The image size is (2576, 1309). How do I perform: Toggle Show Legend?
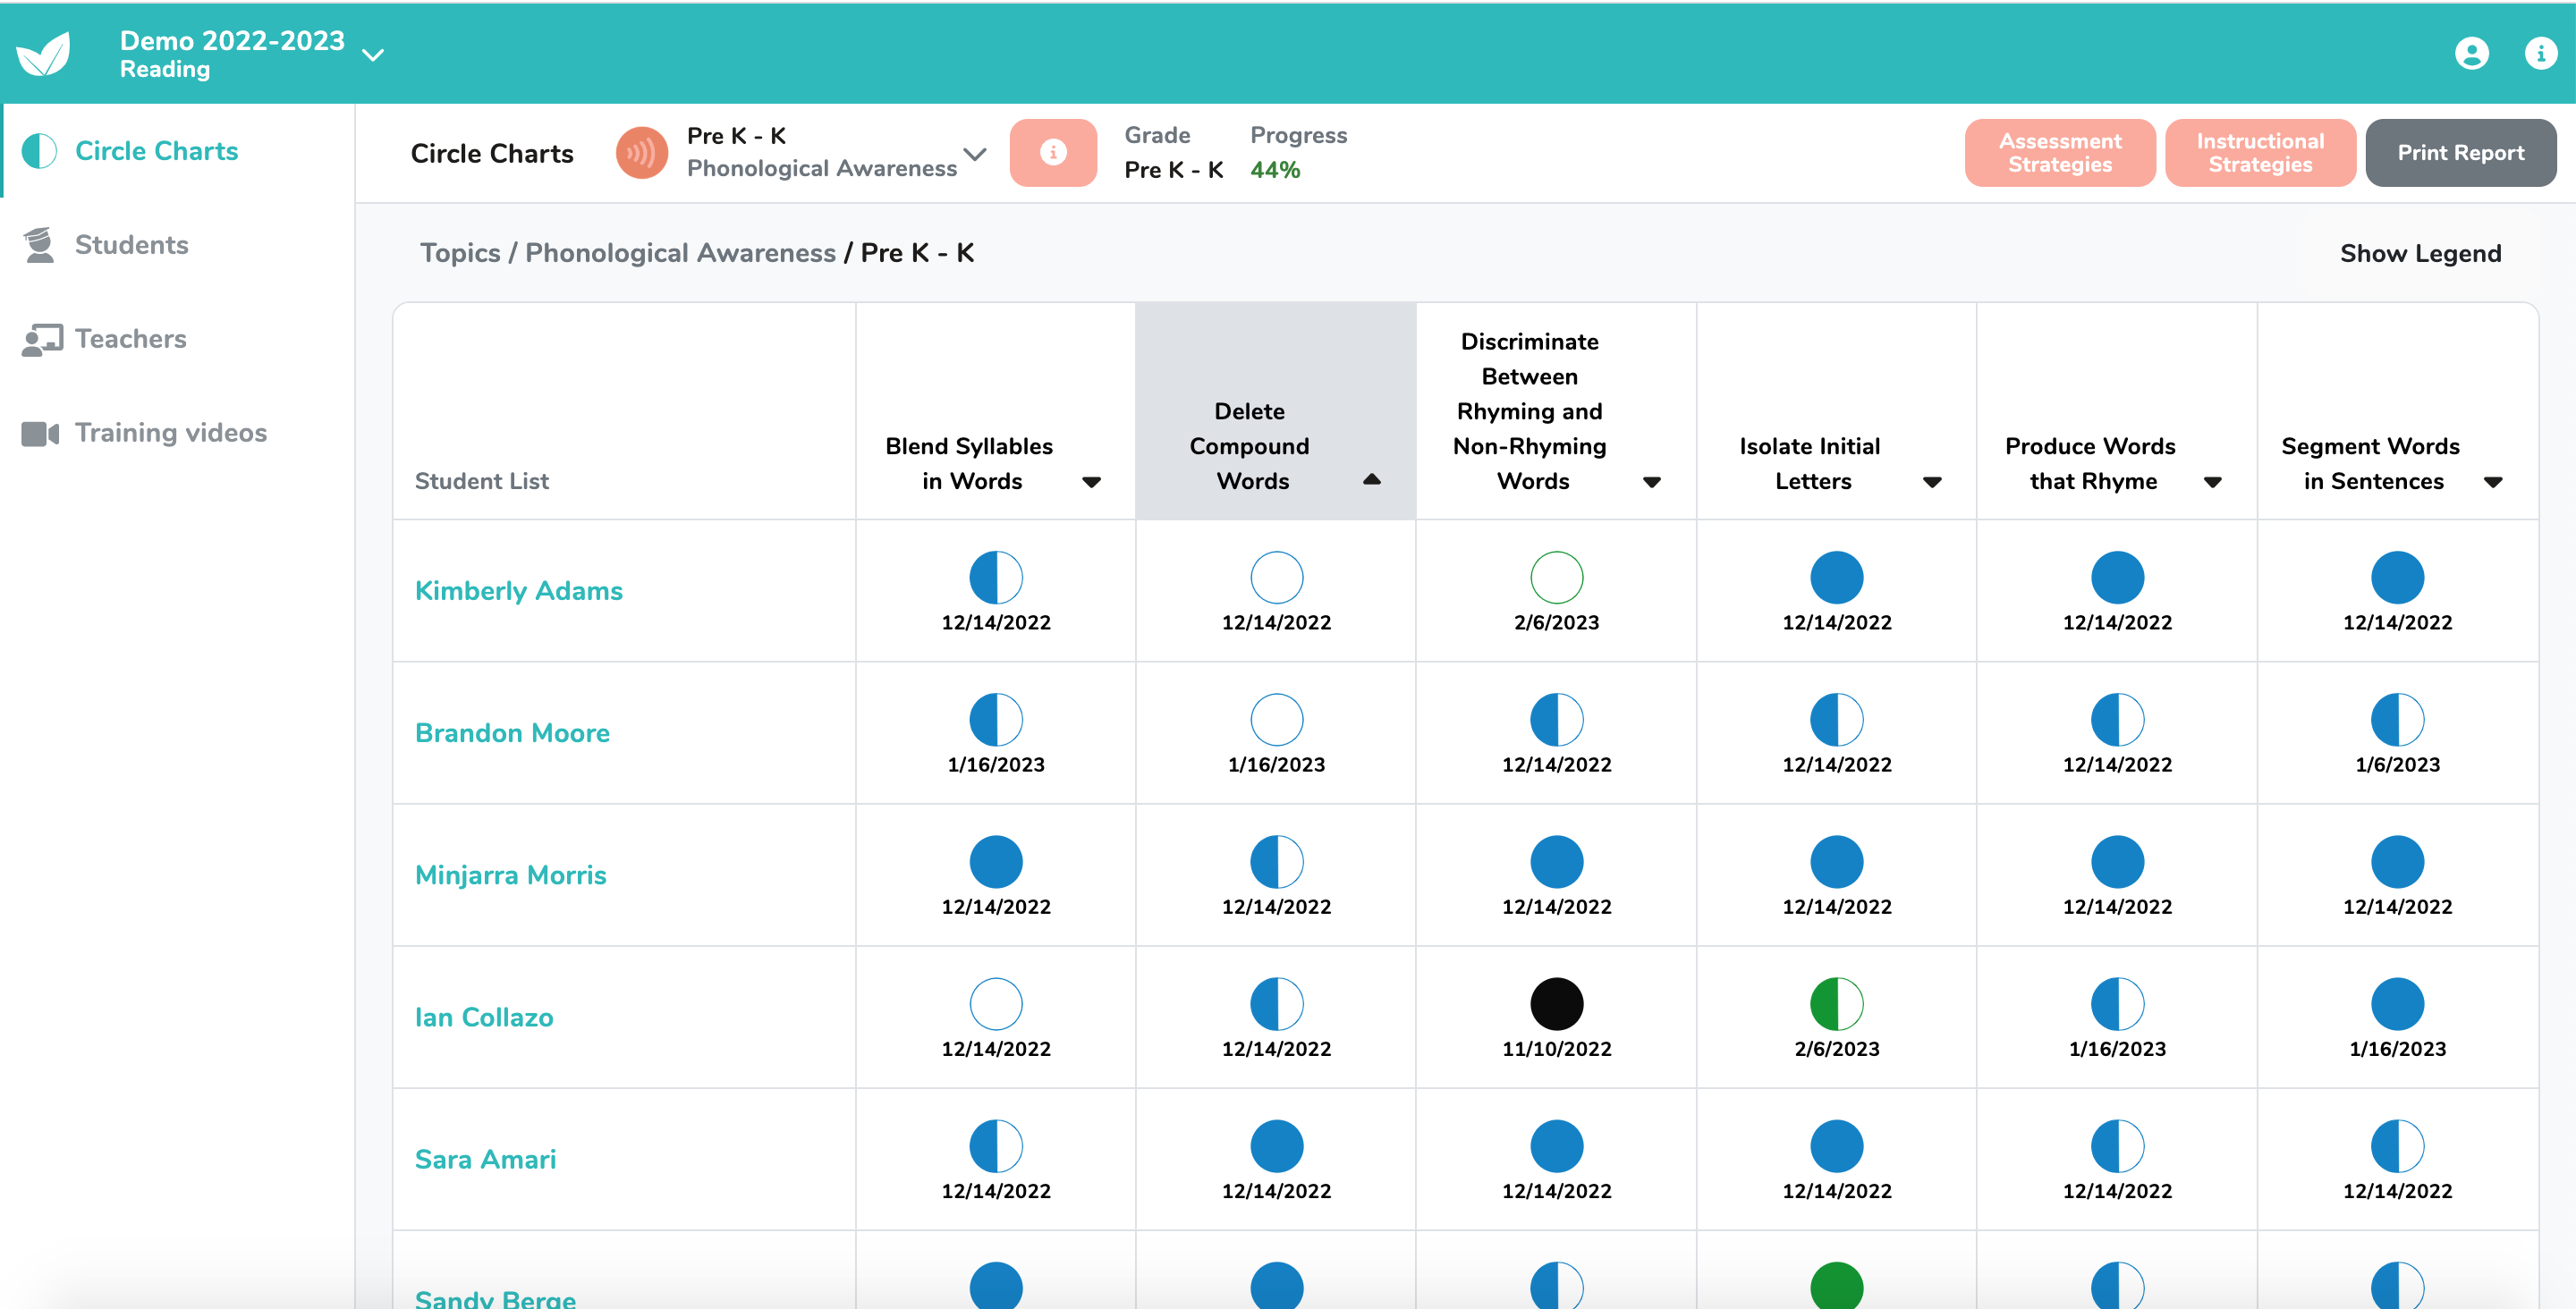2421,252
